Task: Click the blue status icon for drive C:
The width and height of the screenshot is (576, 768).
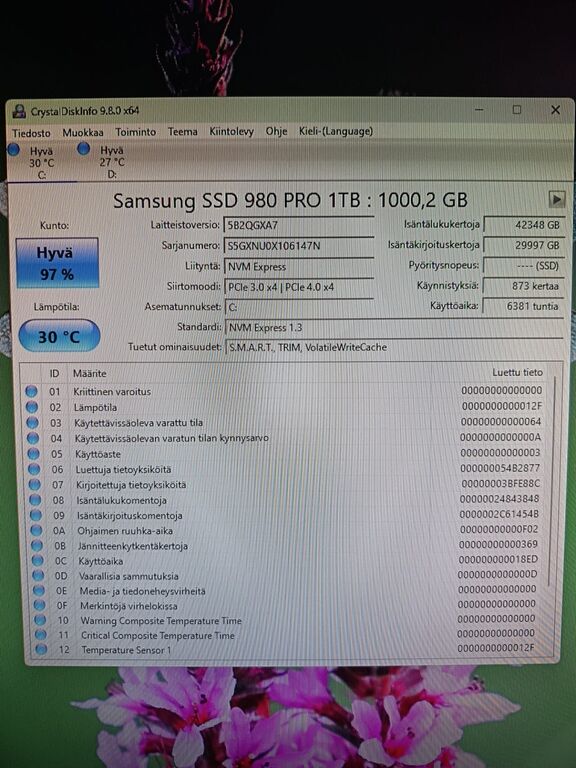Action: (x=14, y=149)
